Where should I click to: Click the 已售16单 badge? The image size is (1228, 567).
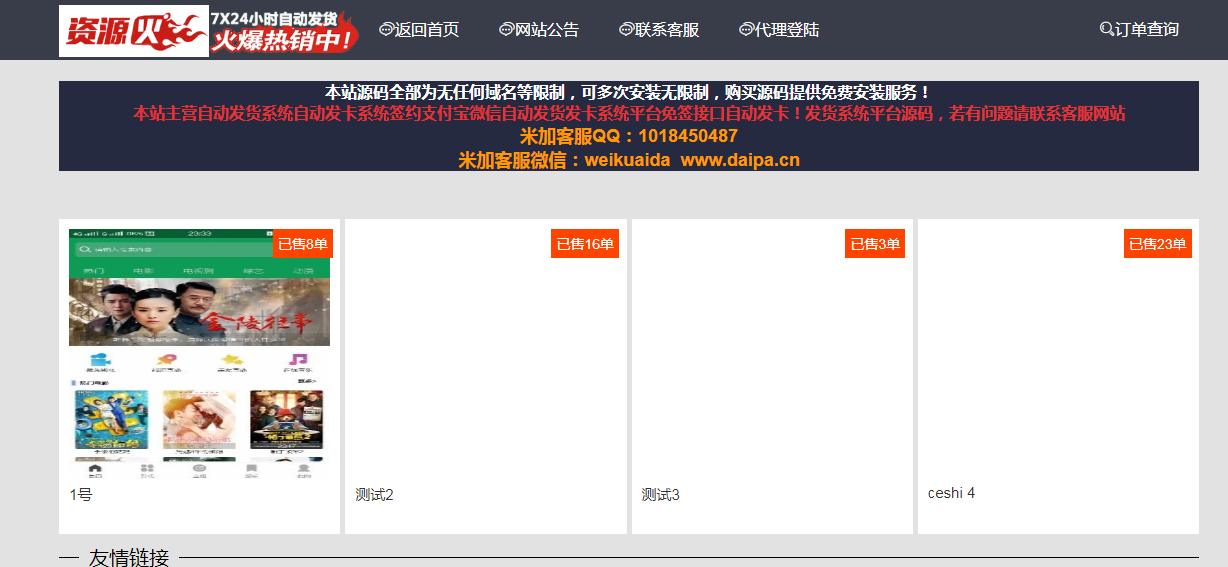tap(585, 244)
